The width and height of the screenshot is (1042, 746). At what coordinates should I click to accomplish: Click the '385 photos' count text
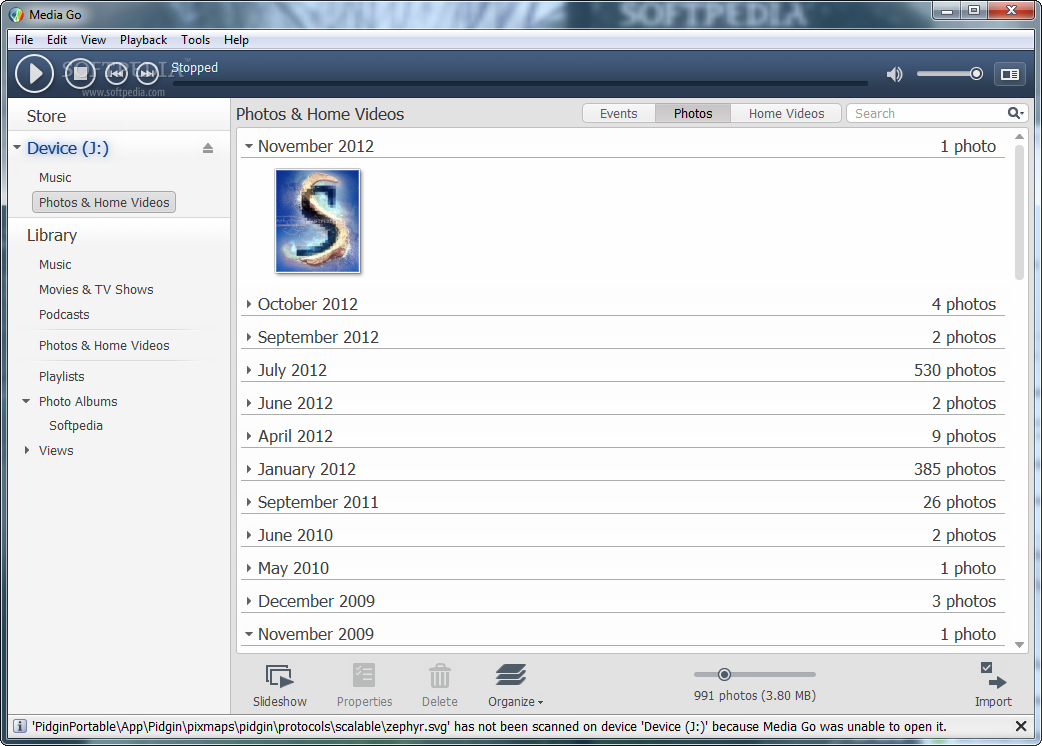(954, 469)
